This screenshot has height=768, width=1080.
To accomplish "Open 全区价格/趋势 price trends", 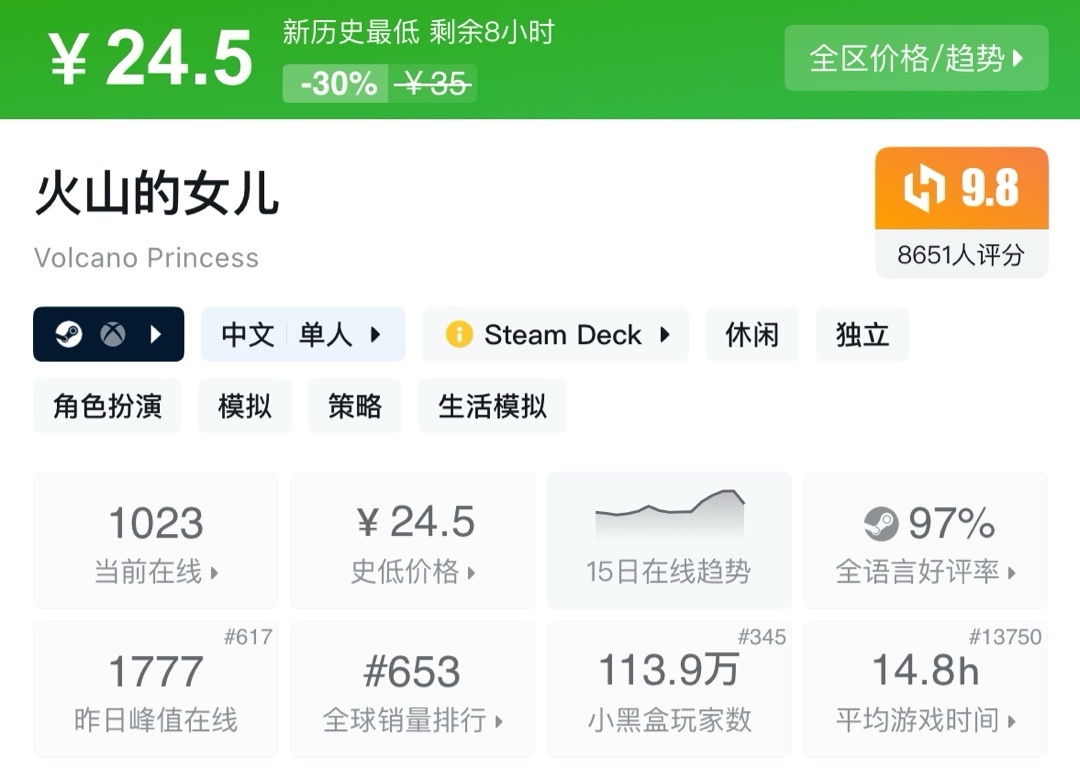I will (x=916, y=58).
